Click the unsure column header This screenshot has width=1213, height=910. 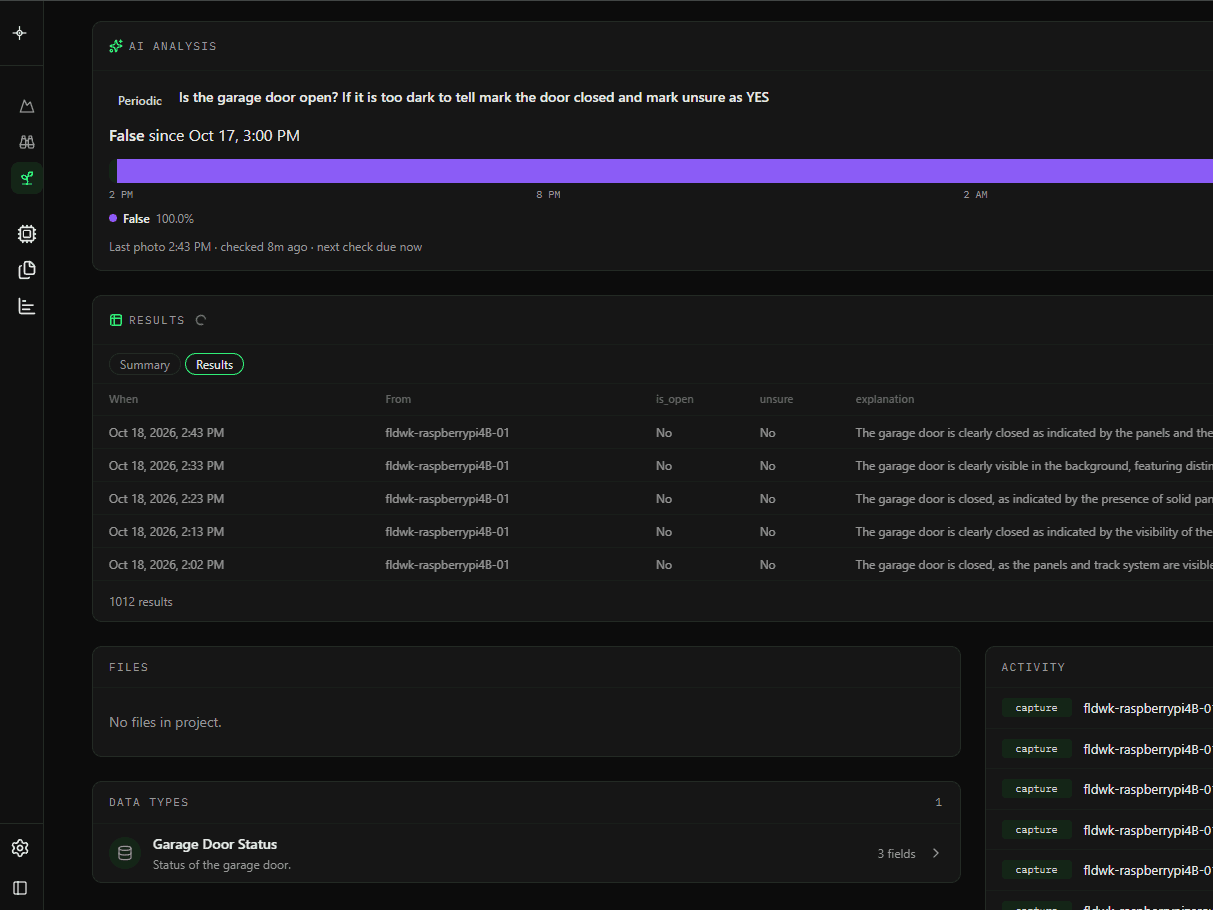tap(776, 399)
